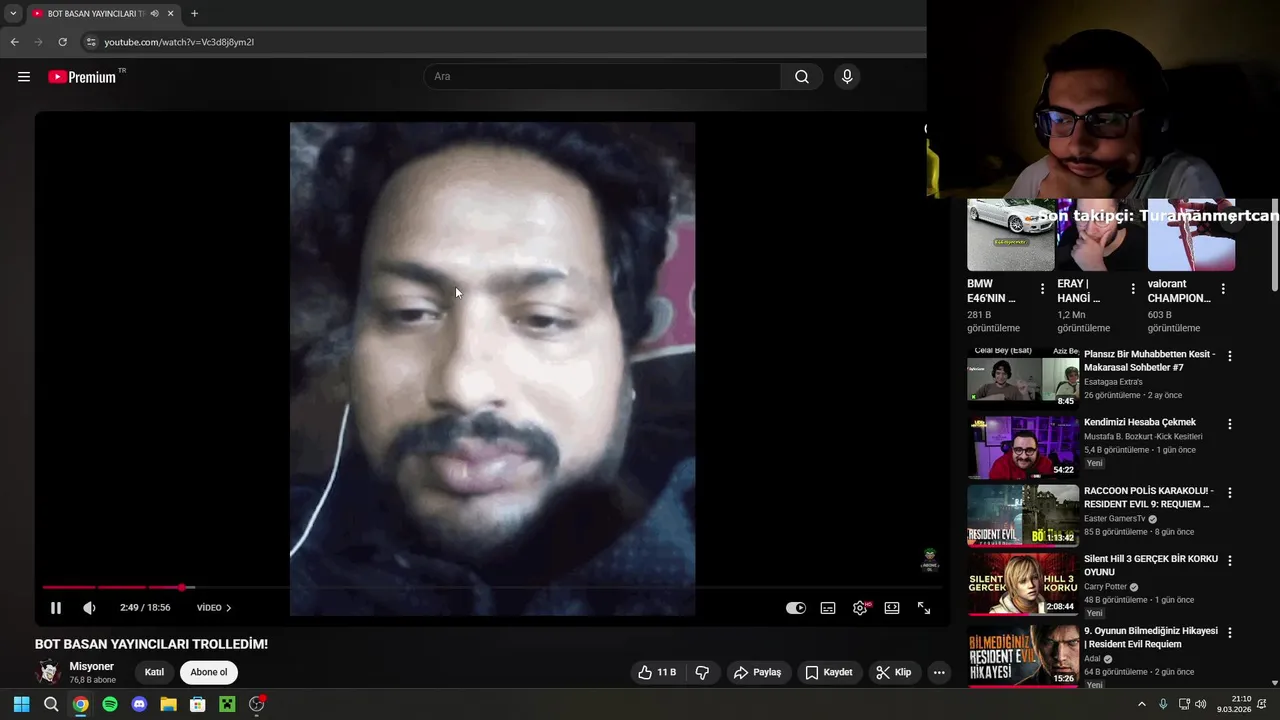Enter fullscreen mode
Image resolution: width=1280 pixels, height=720 pixels.
[x=924, y=608]
